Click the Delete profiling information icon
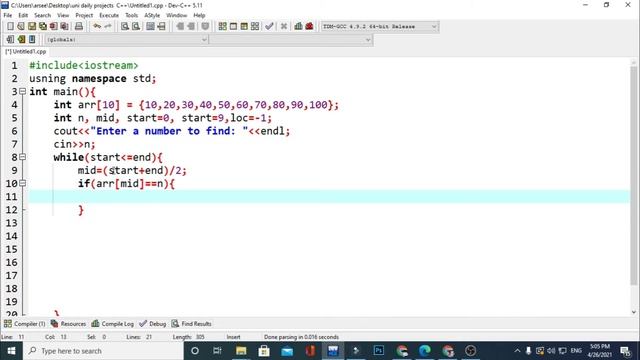 click(309, 27)
